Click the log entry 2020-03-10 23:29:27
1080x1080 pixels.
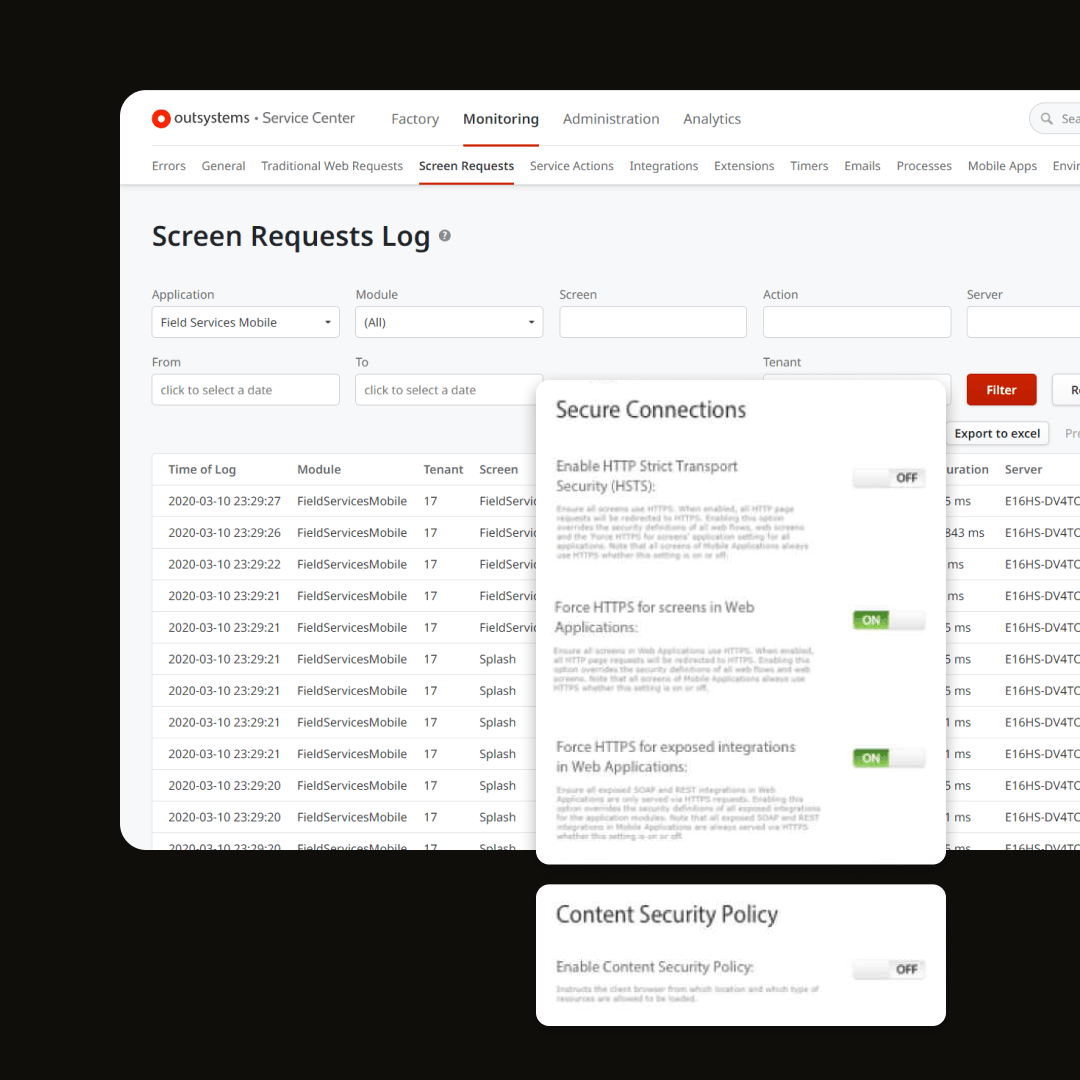coord(225,501)
